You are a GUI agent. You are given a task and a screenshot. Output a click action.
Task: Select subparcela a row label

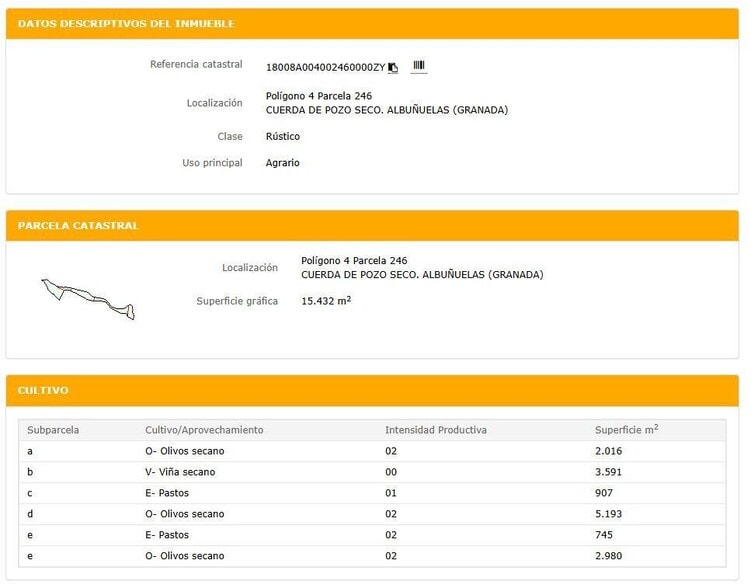30,451
